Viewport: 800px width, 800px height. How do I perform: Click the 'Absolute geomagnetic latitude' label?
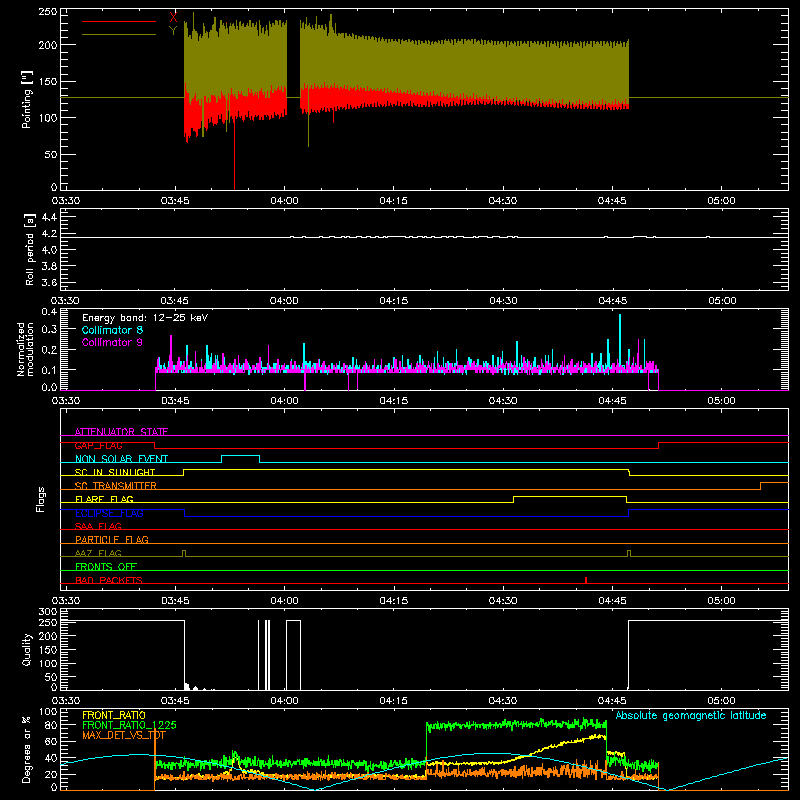(x=691, y=716)
